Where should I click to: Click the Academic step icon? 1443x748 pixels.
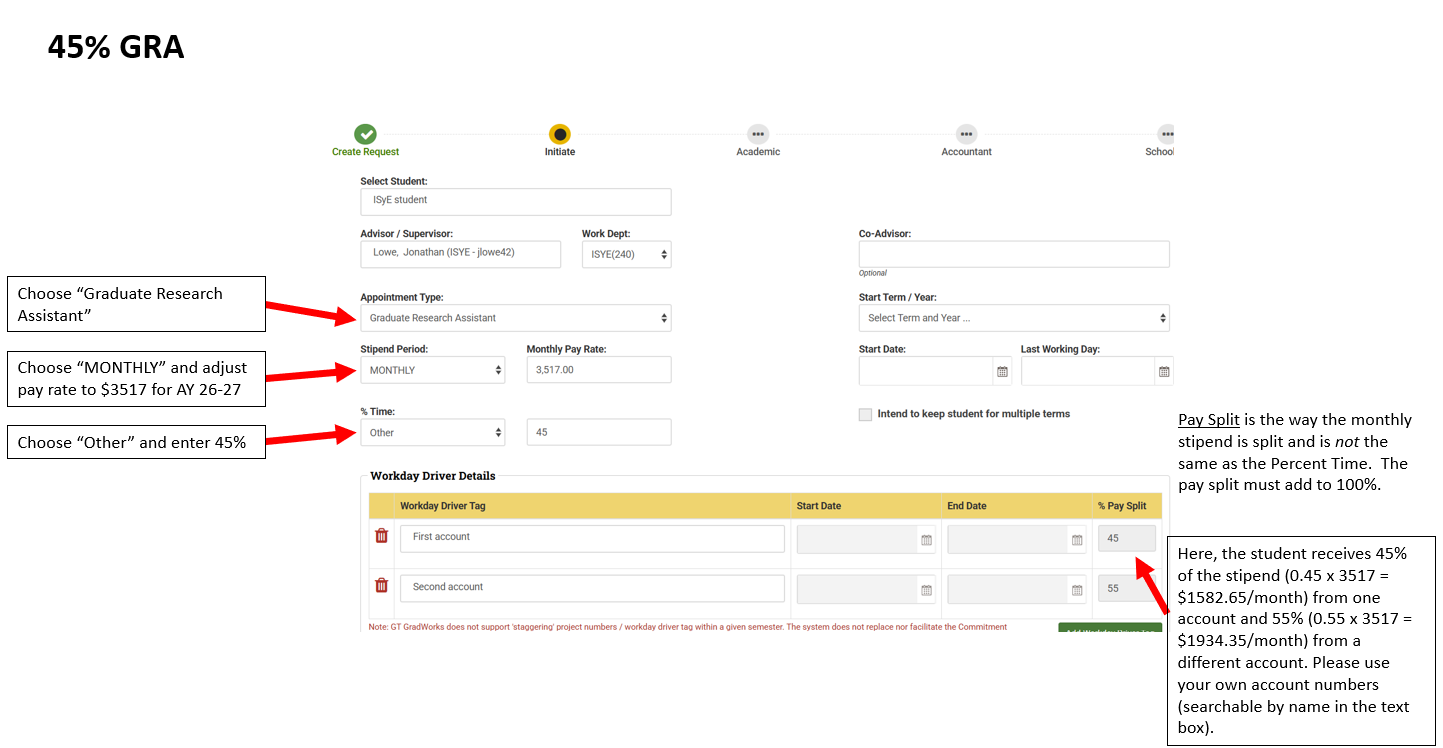tap(758, 134)
